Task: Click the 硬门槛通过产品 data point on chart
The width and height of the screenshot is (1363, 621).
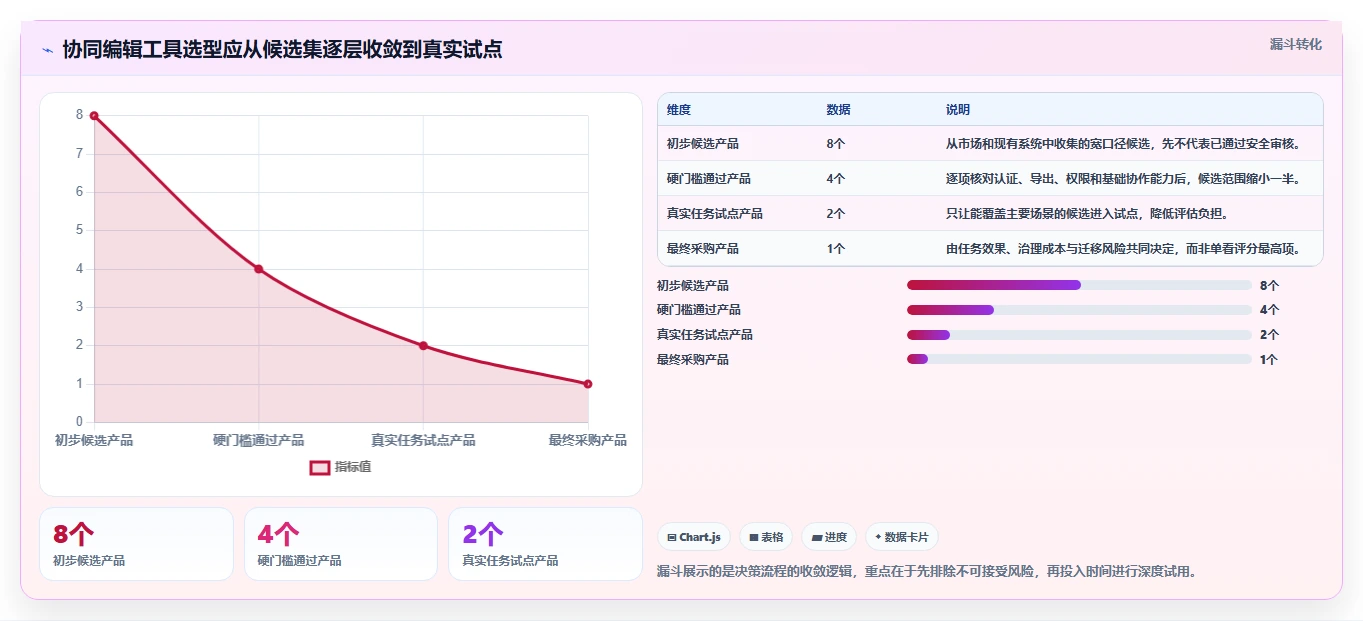Action: (258, 269)
